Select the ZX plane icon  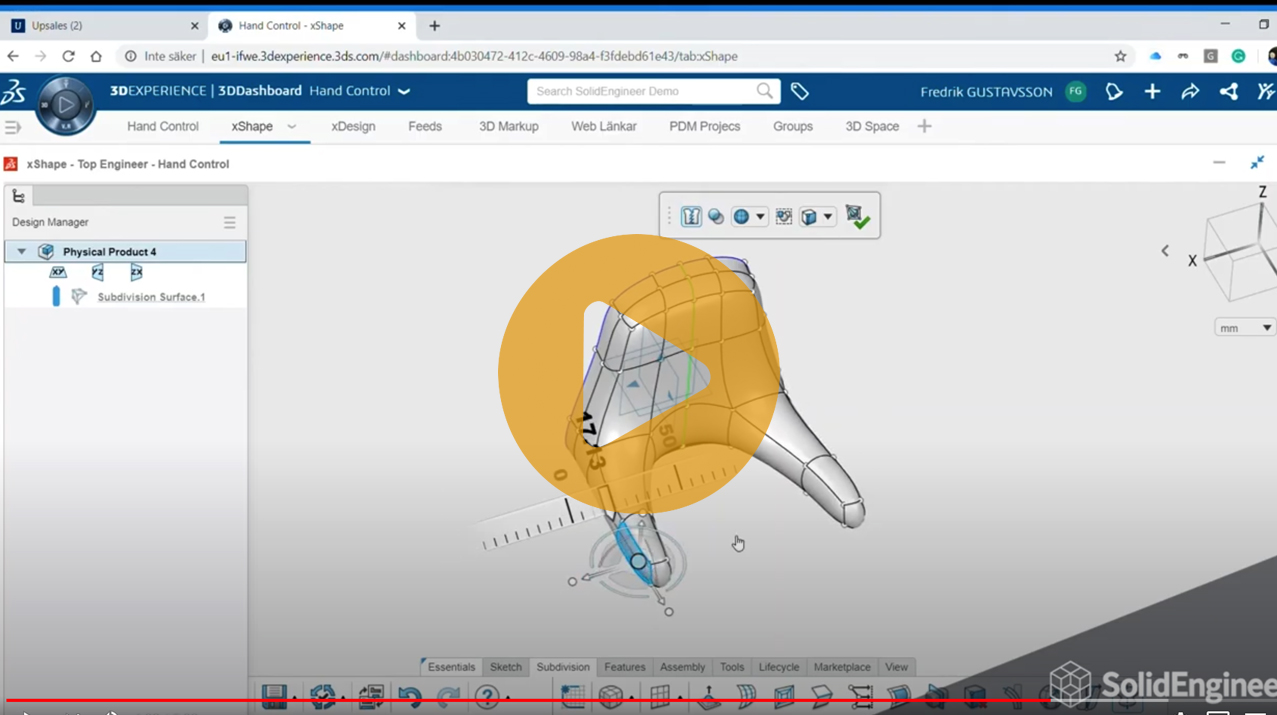136,272
